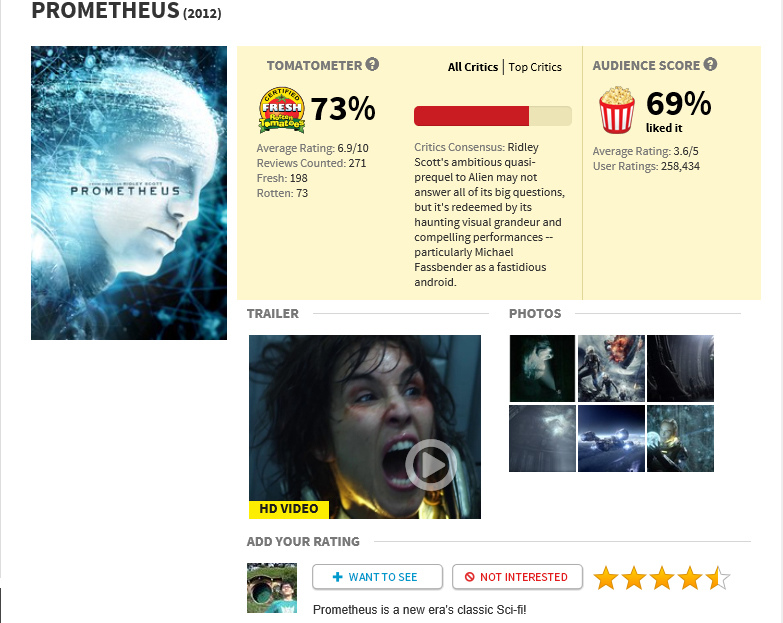Screen dimensions: 783x623
Task: Click the WANT TO SEE button
Action: [378, 577]
